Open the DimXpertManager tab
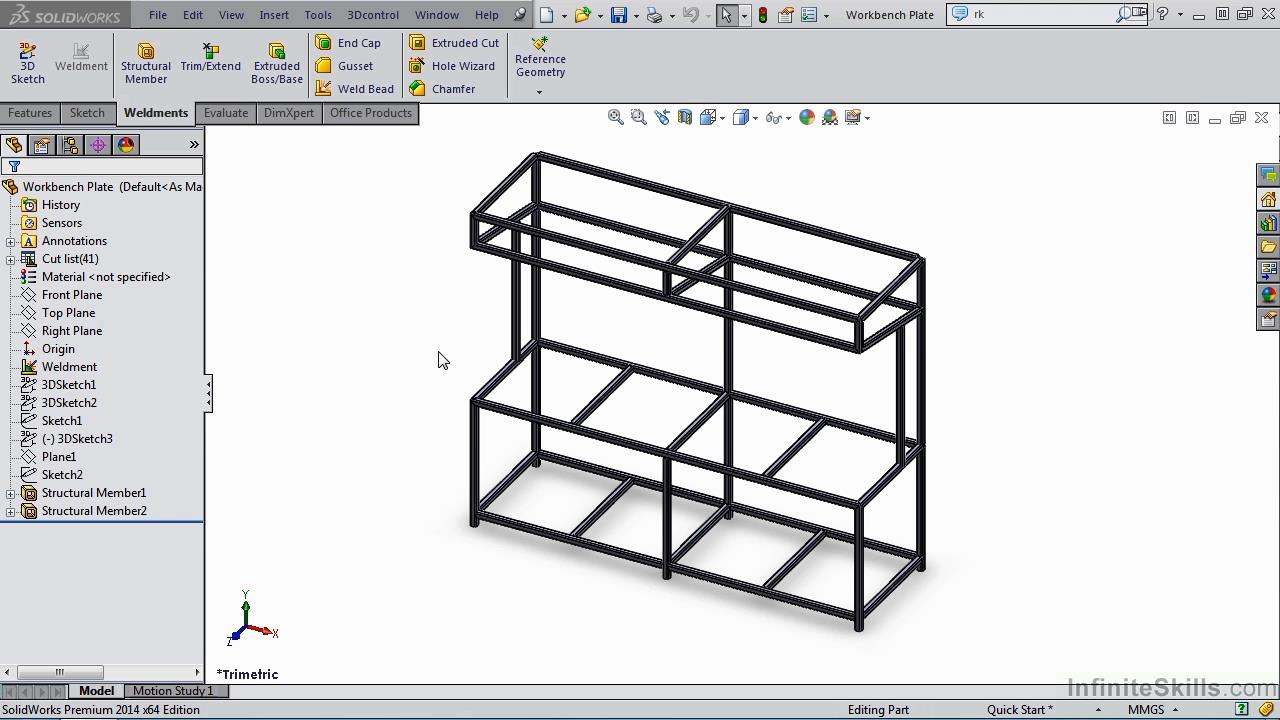This screenshot has width=1280, height=720. pos(98,145)
